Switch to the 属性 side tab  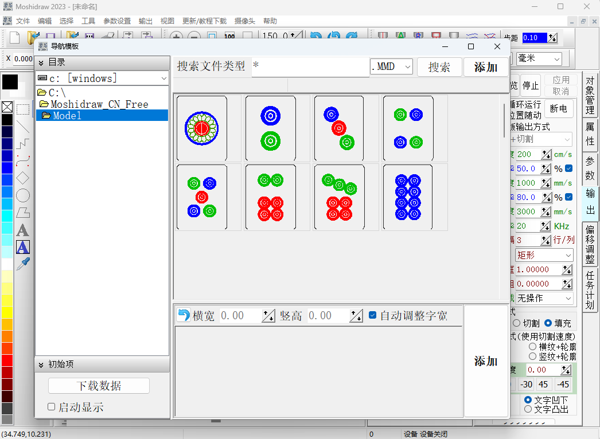(x=589, y=133)
